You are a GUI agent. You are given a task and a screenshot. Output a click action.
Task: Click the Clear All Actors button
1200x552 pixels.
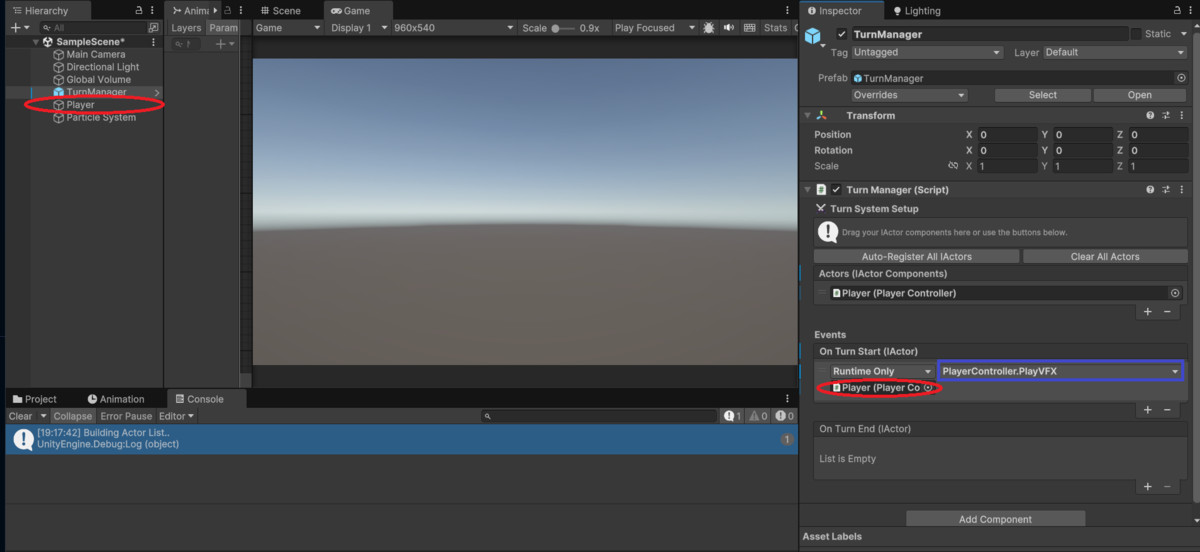pyautogui.click(x=1104, y=256)
